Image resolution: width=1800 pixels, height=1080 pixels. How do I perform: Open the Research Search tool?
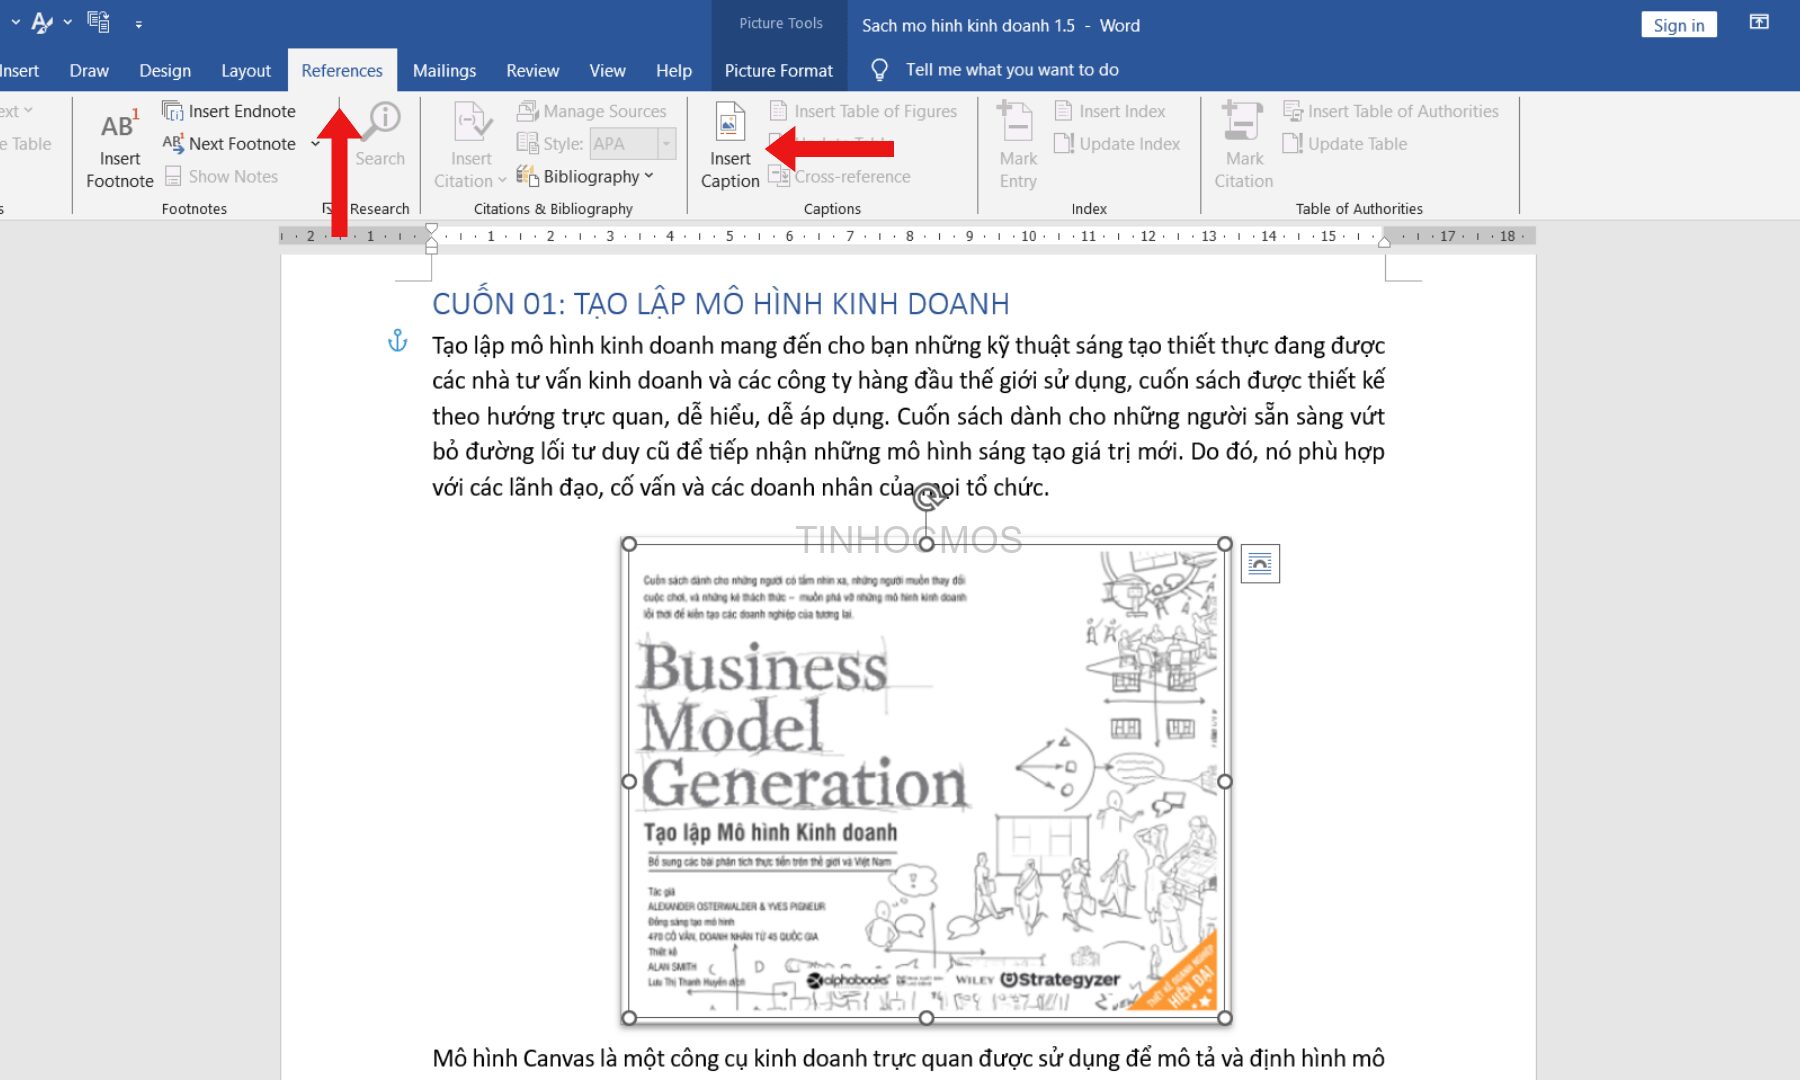tap(380, 135)
